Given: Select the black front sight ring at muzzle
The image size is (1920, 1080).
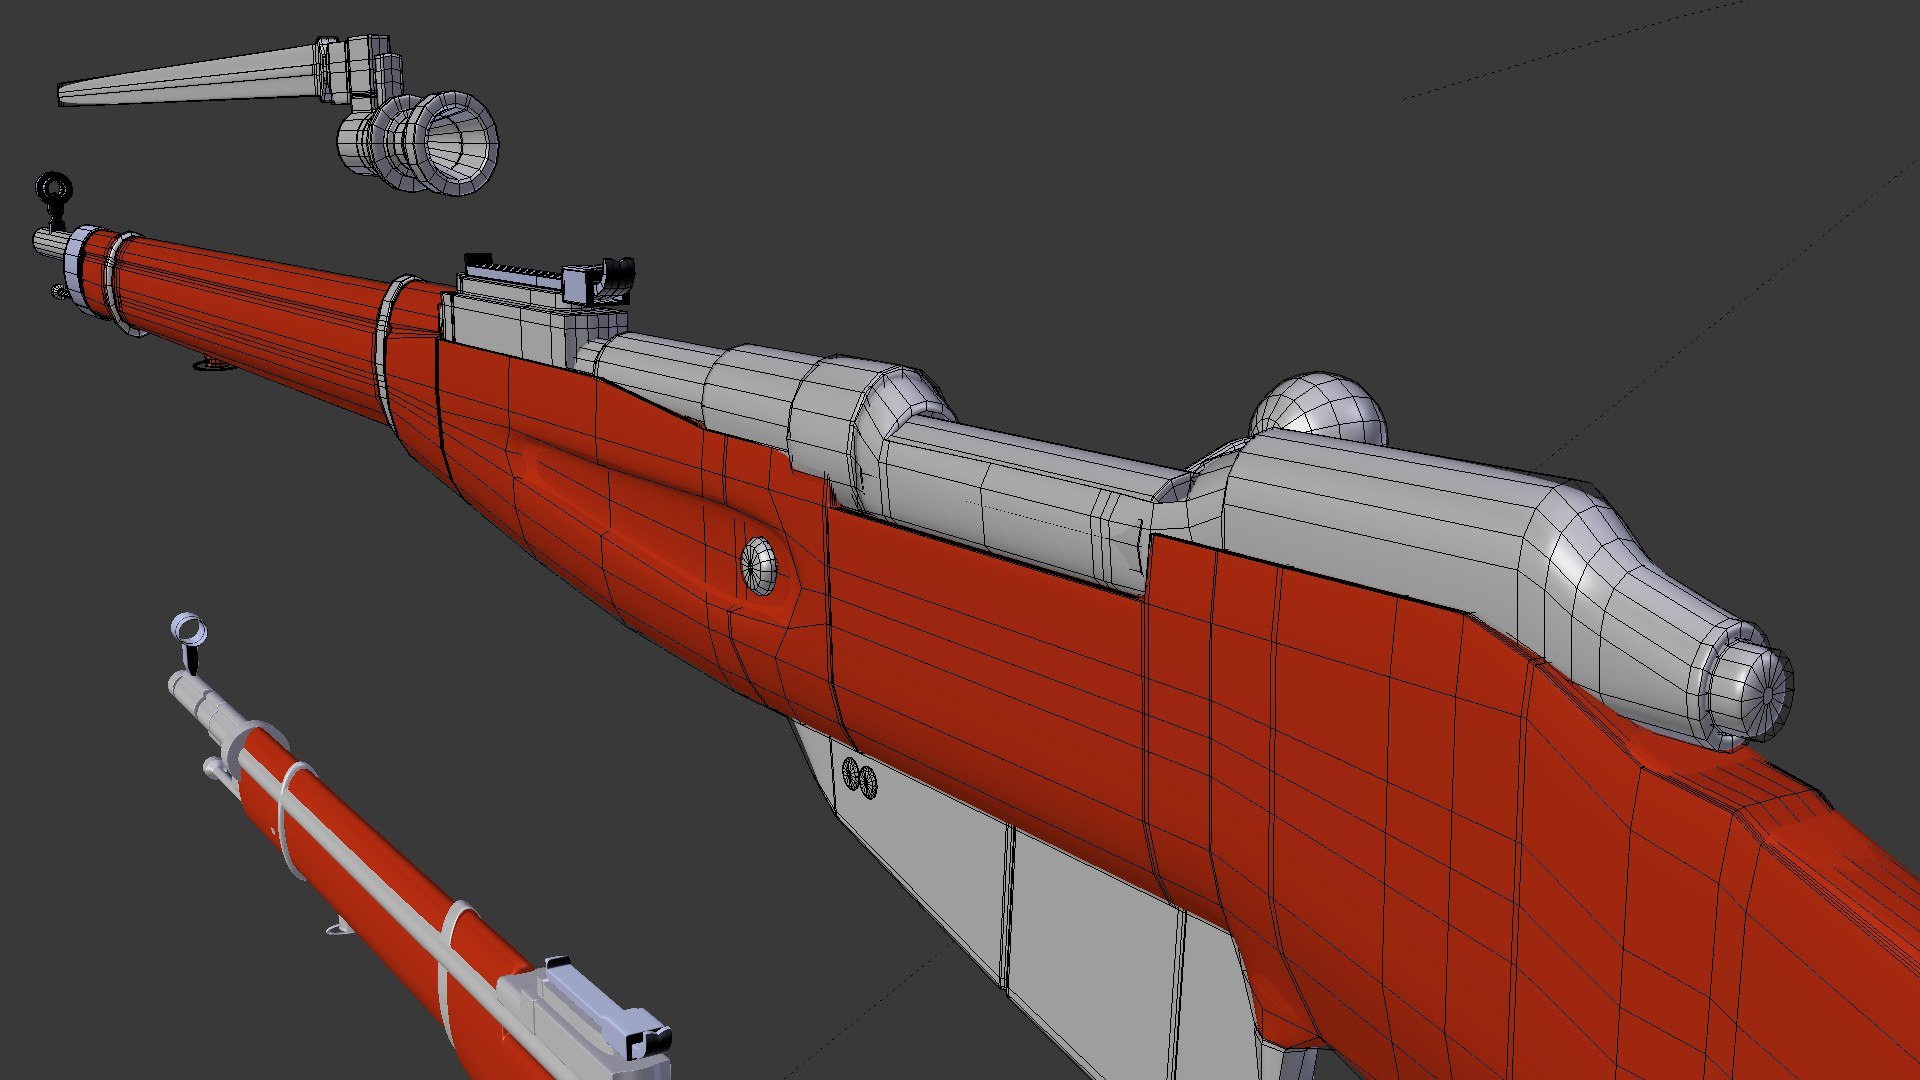Looking at the screenshot, I should click(53, 187).
